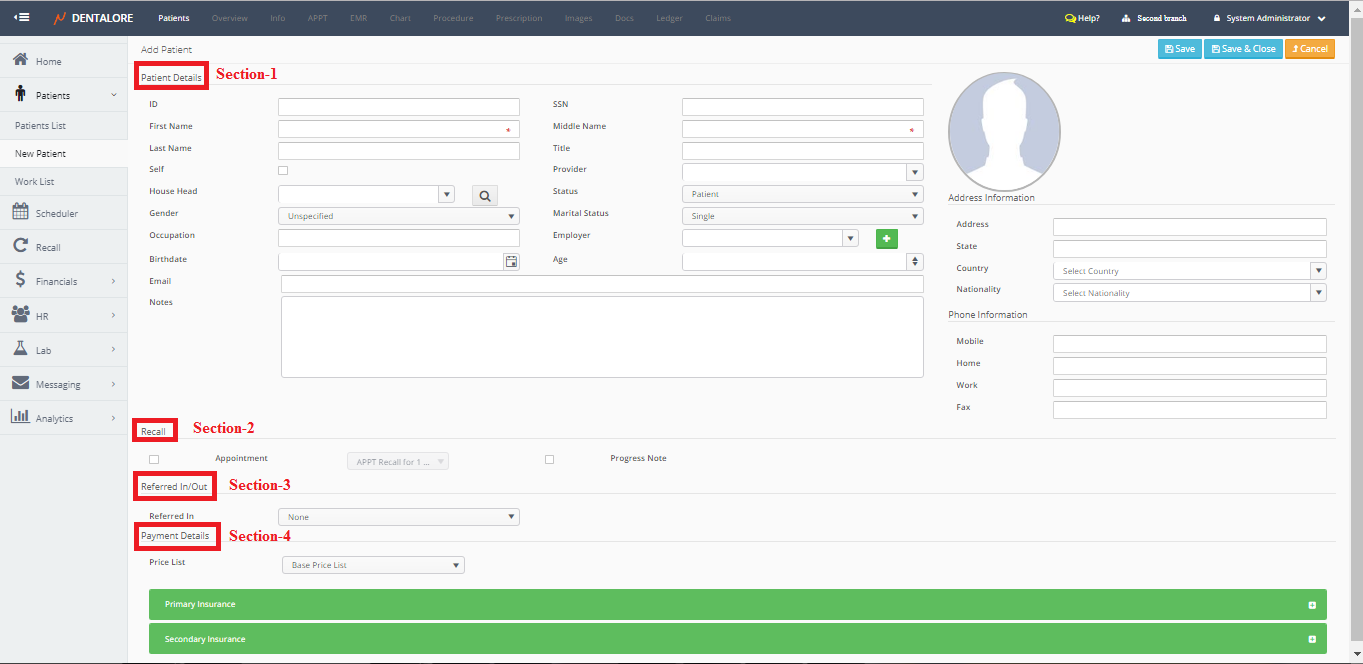Viewport: 1363px width, 664px height.
Task: Expand the Primary Insurance plus icon
Action: 1311,605
